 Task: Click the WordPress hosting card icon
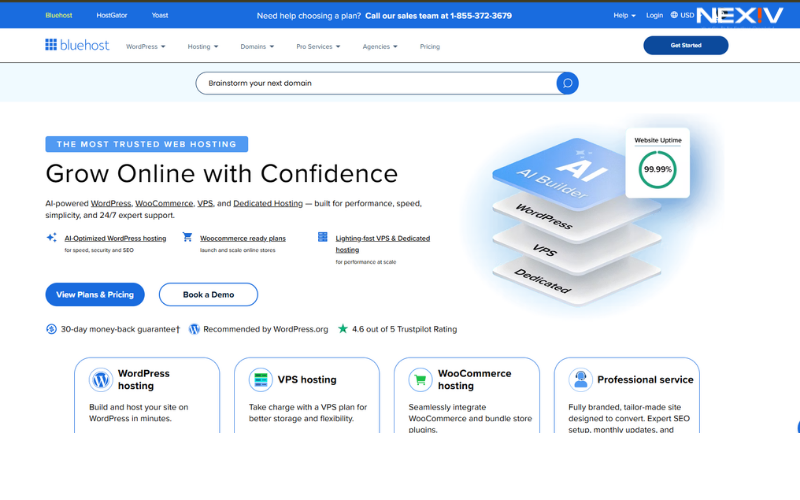pyautogui.click(x=100, y=380)
